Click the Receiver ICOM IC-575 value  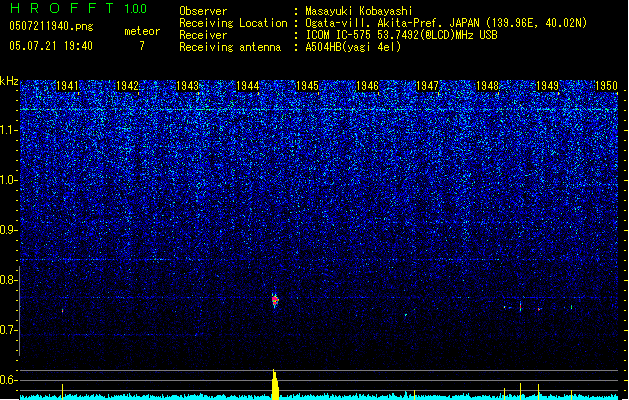click(402, 35)
